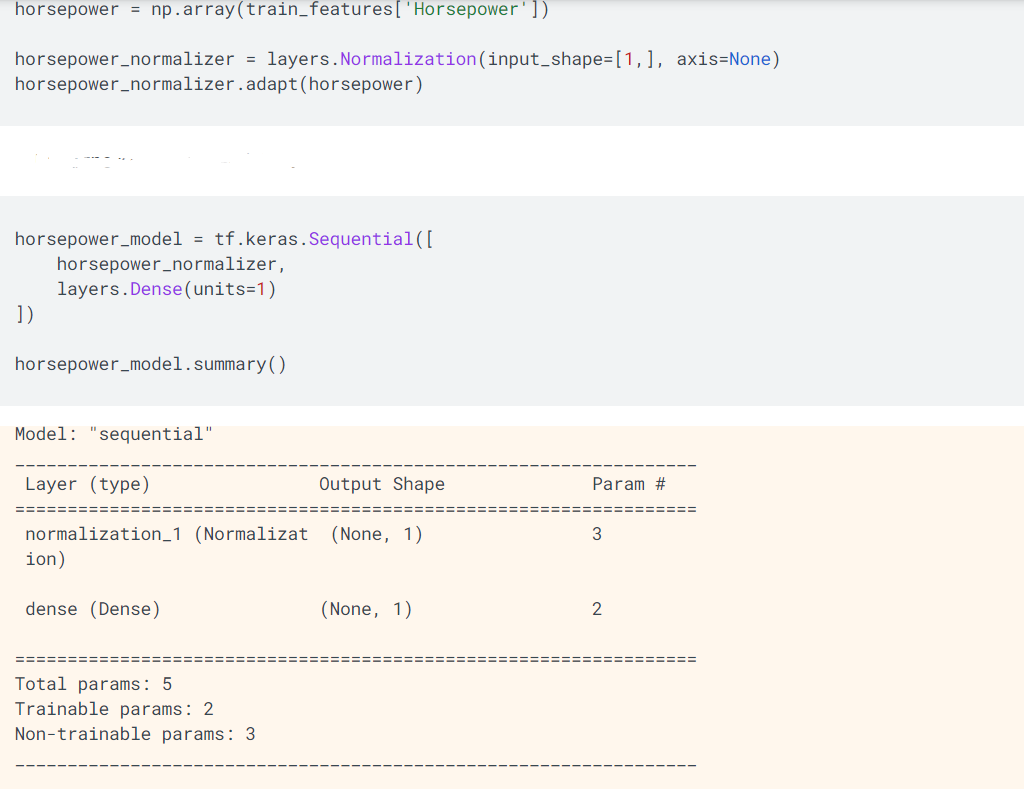This screenshot has height=789, width=1024.
Task: Click the Layer (type) column header
Action: (87, 484)
